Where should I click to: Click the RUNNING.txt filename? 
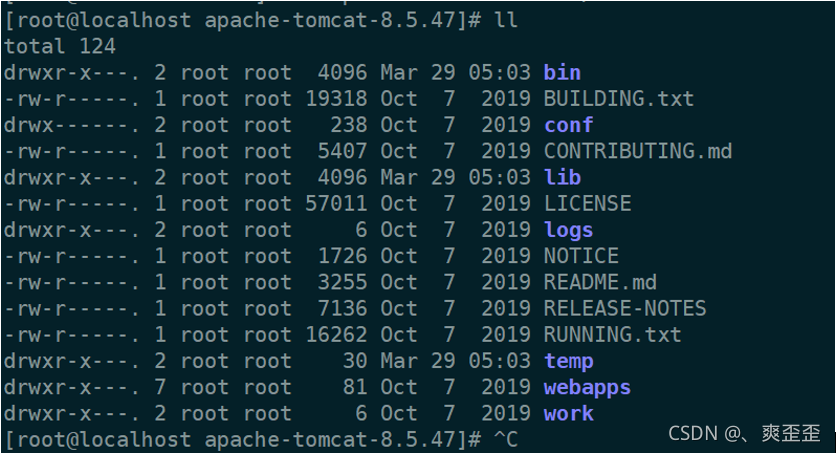(x=612, y=334)
